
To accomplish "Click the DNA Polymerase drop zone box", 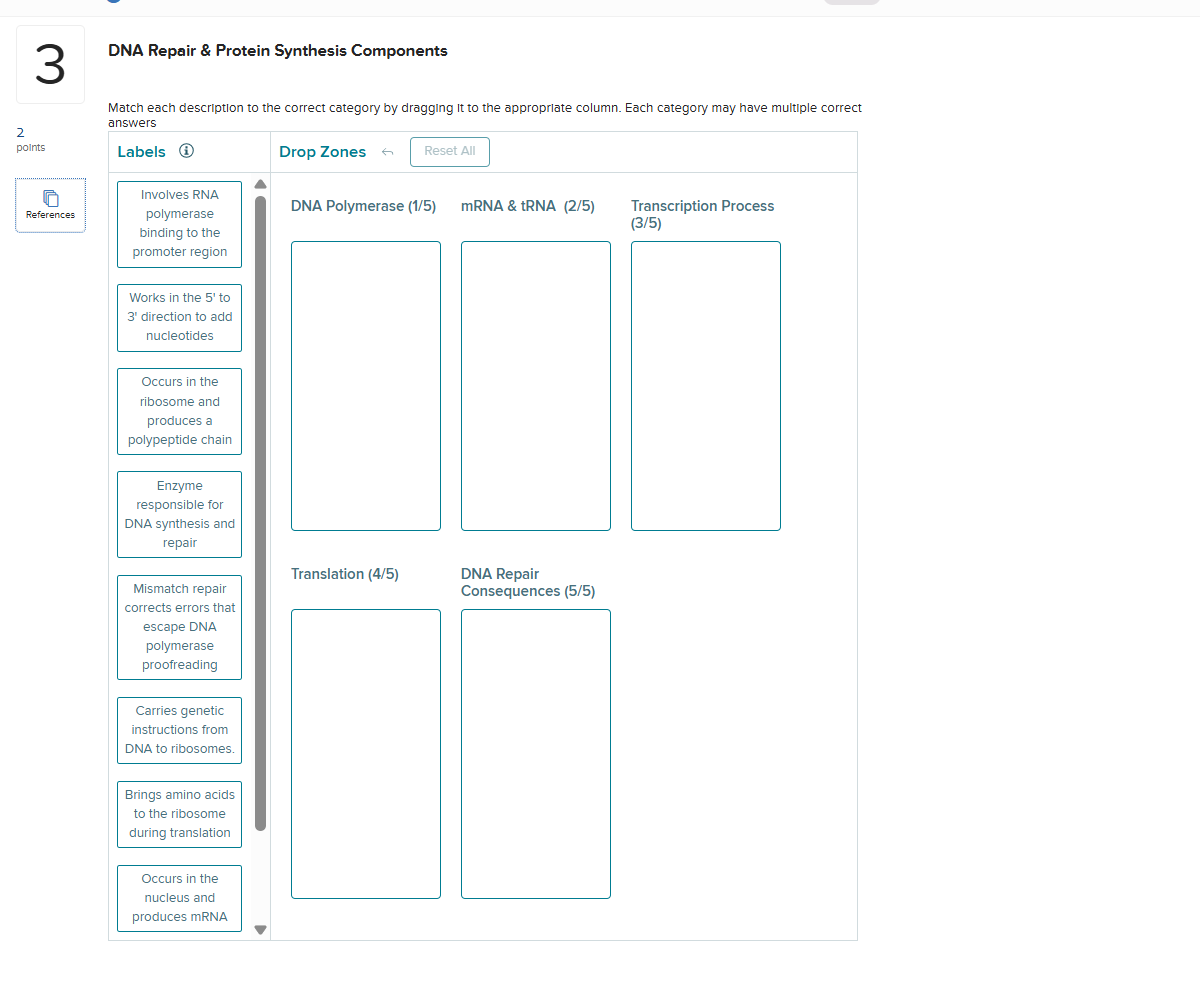I will tap(366, 386).
